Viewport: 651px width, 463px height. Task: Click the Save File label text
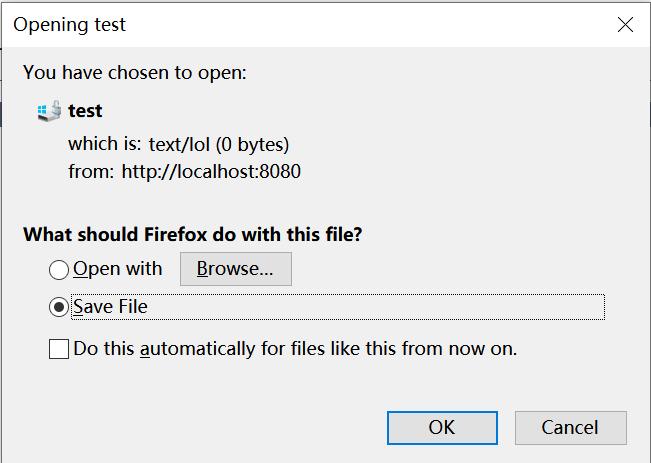pyautogui.click(x=110, y=307)
